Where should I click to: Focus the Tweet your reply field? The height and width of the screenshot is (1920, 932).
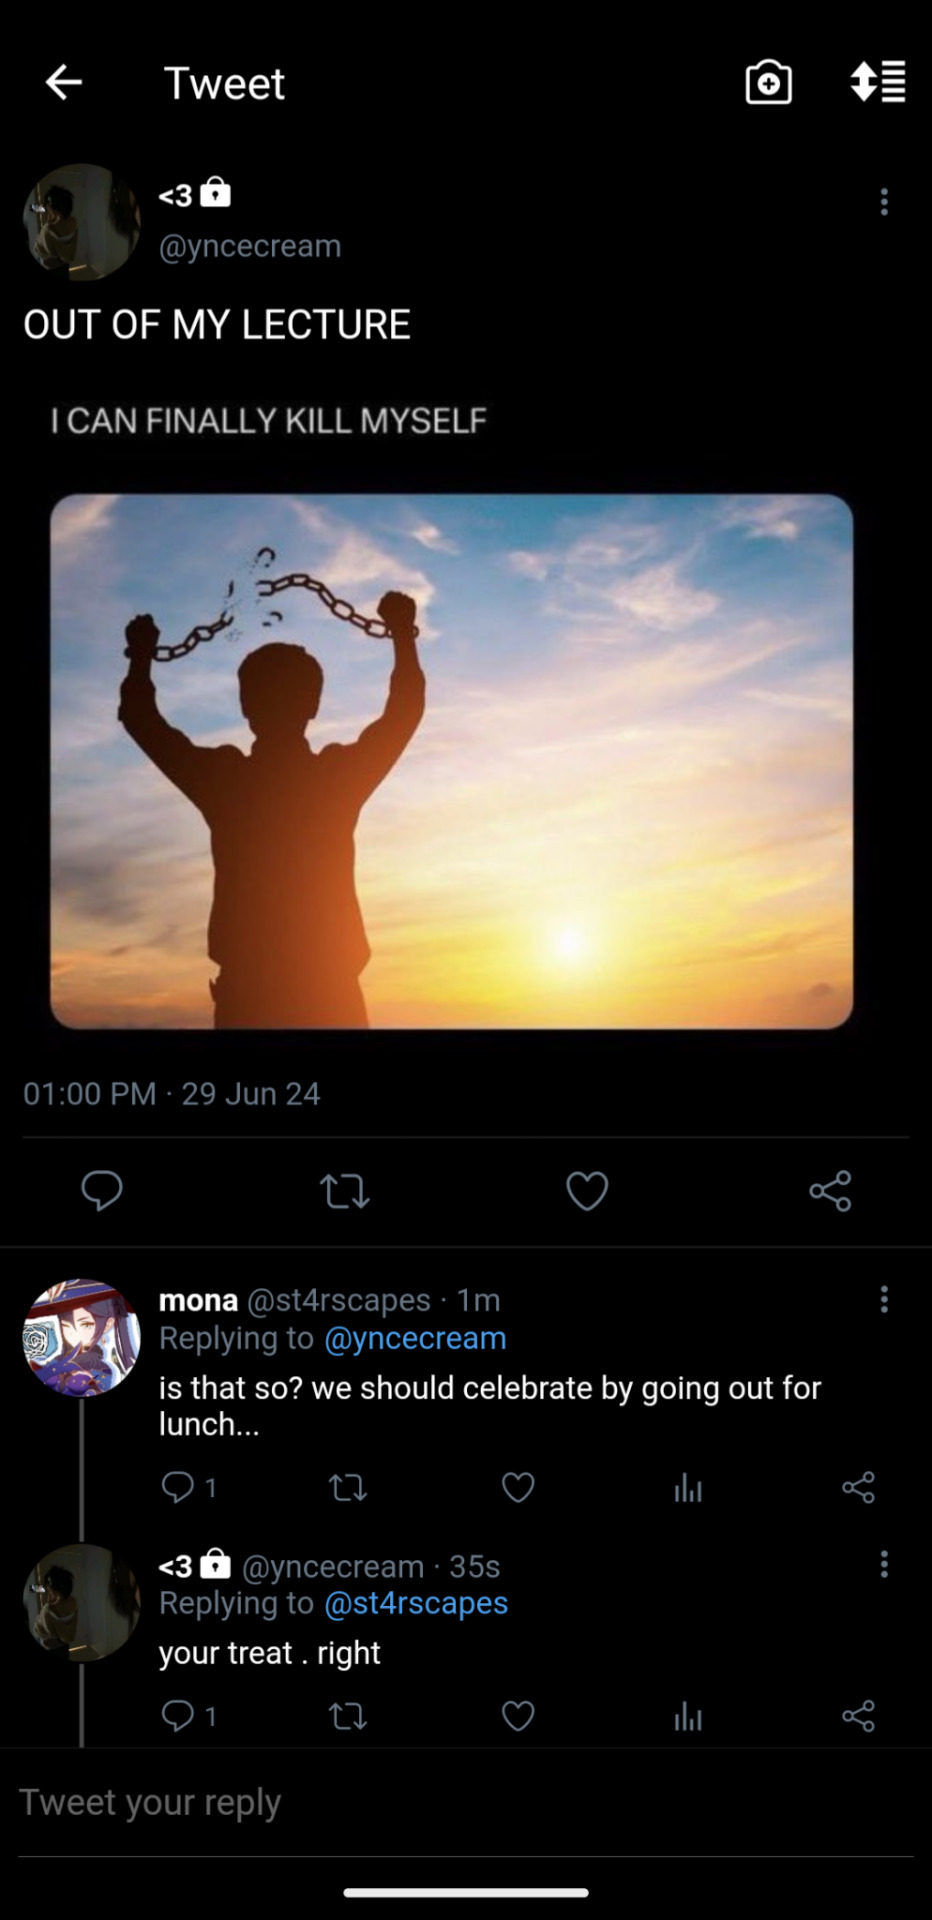(x=466, y=1803)
